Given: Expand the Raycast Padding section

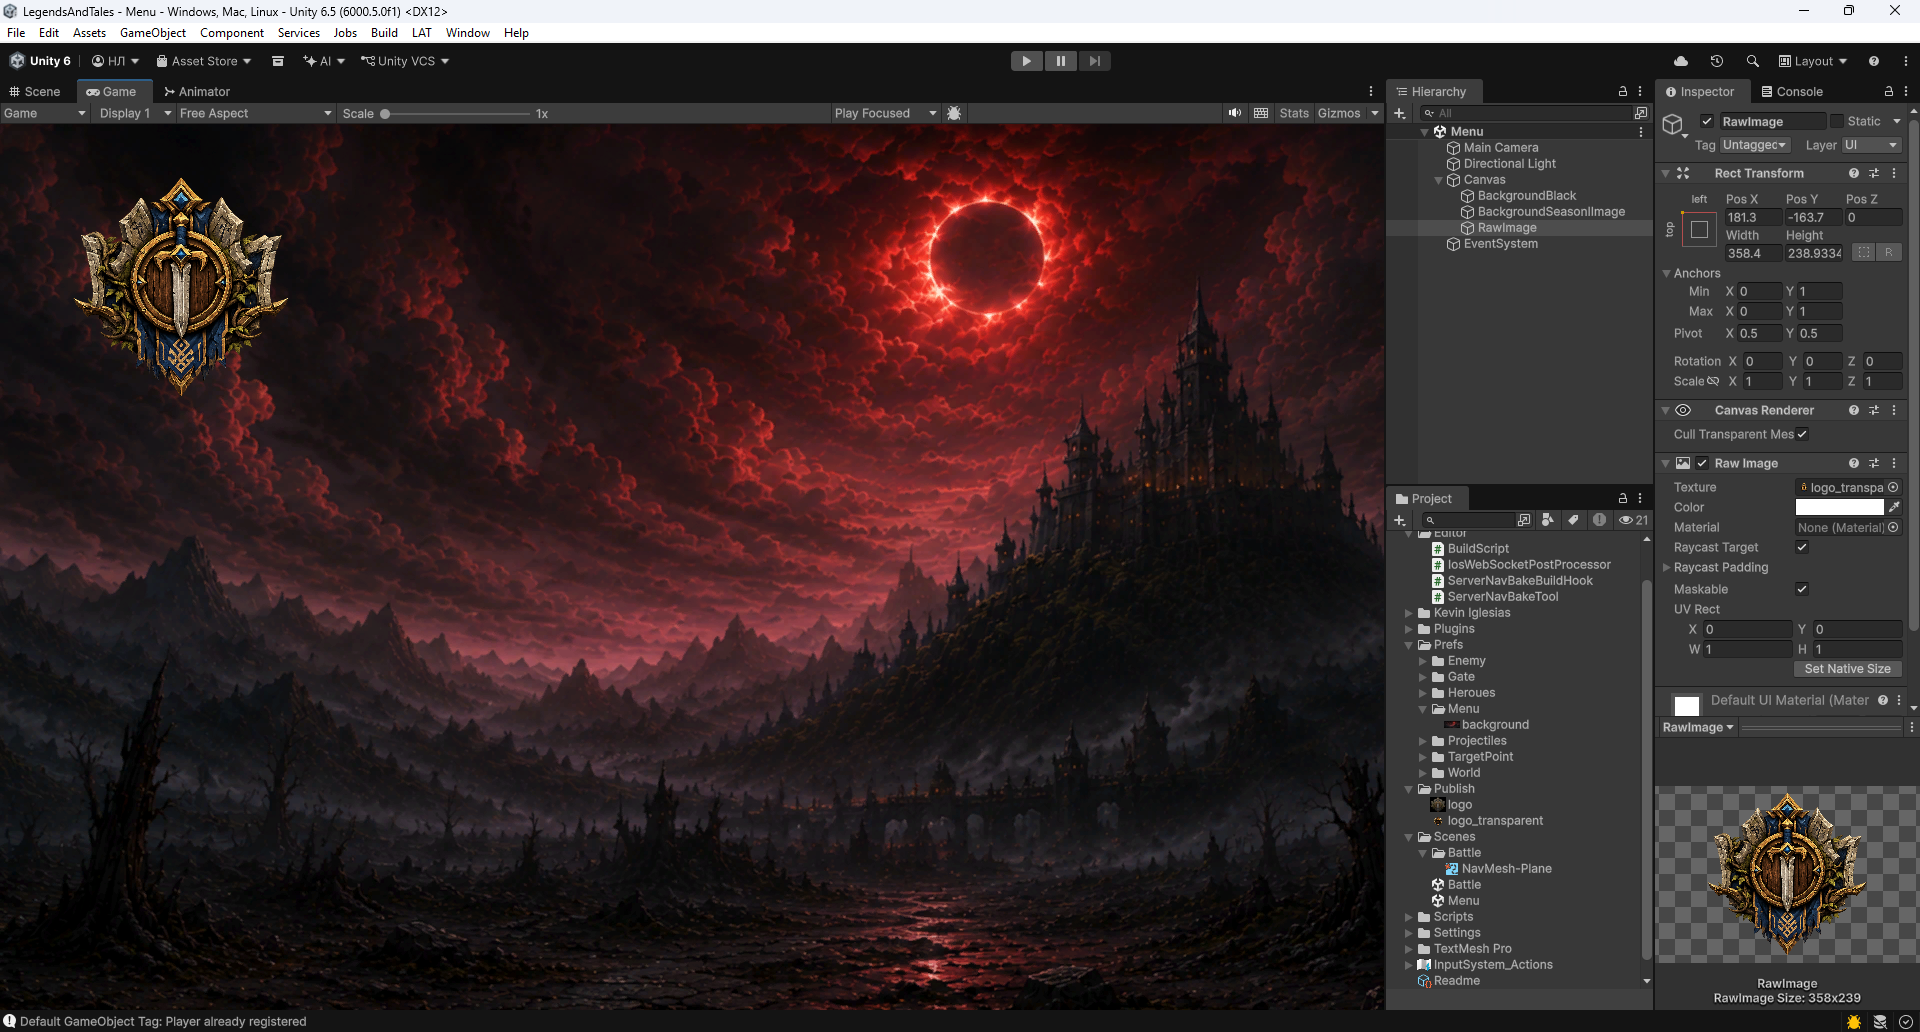Looking at the screenshot, I should [x=1667, y=567].
